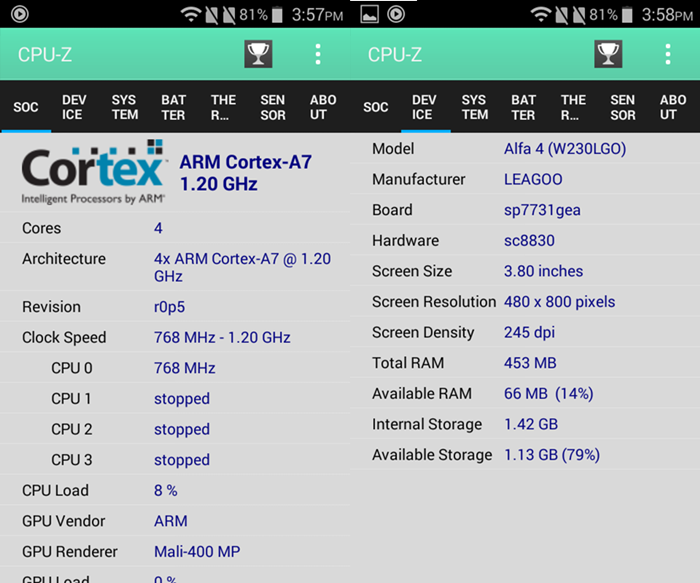Viewport: 700px width, 583px height.
Task: Tap the Manufacturer label
Action: tap(419, 179)
